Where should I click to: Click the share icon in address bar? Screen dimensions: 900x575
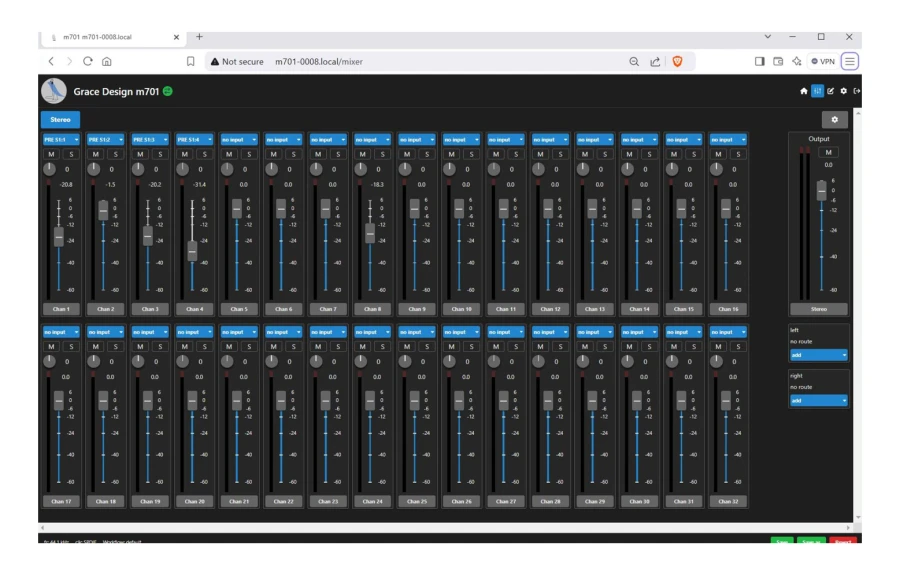click(x=655, y=61)
